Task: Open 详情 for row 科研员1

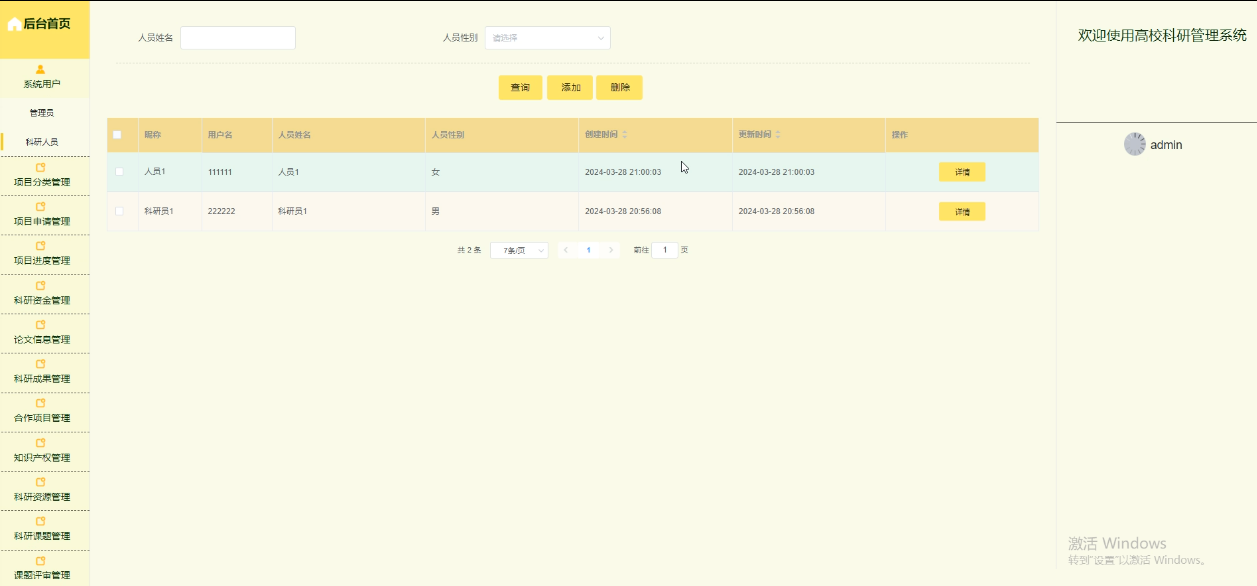Action: (x=962, y=211)
